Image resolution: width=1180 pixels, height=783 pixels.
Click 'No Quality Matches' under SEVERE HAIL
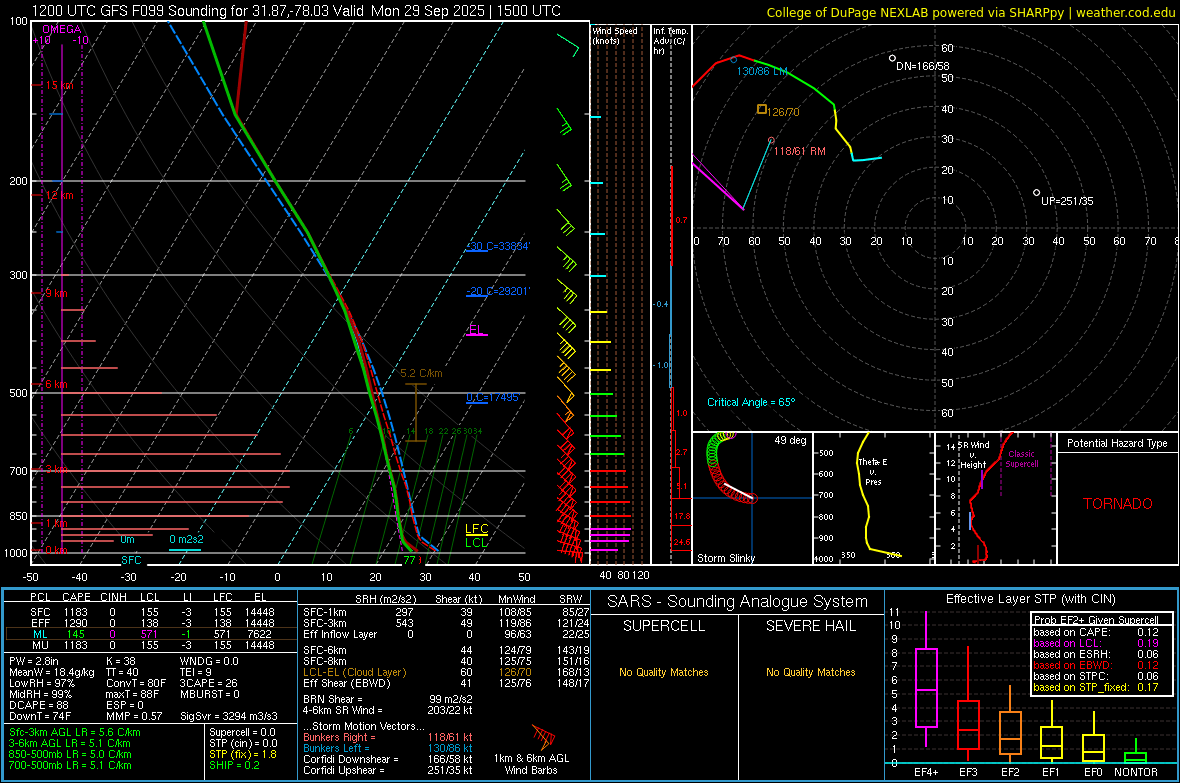pyautogui.click(x=810, y=672)
